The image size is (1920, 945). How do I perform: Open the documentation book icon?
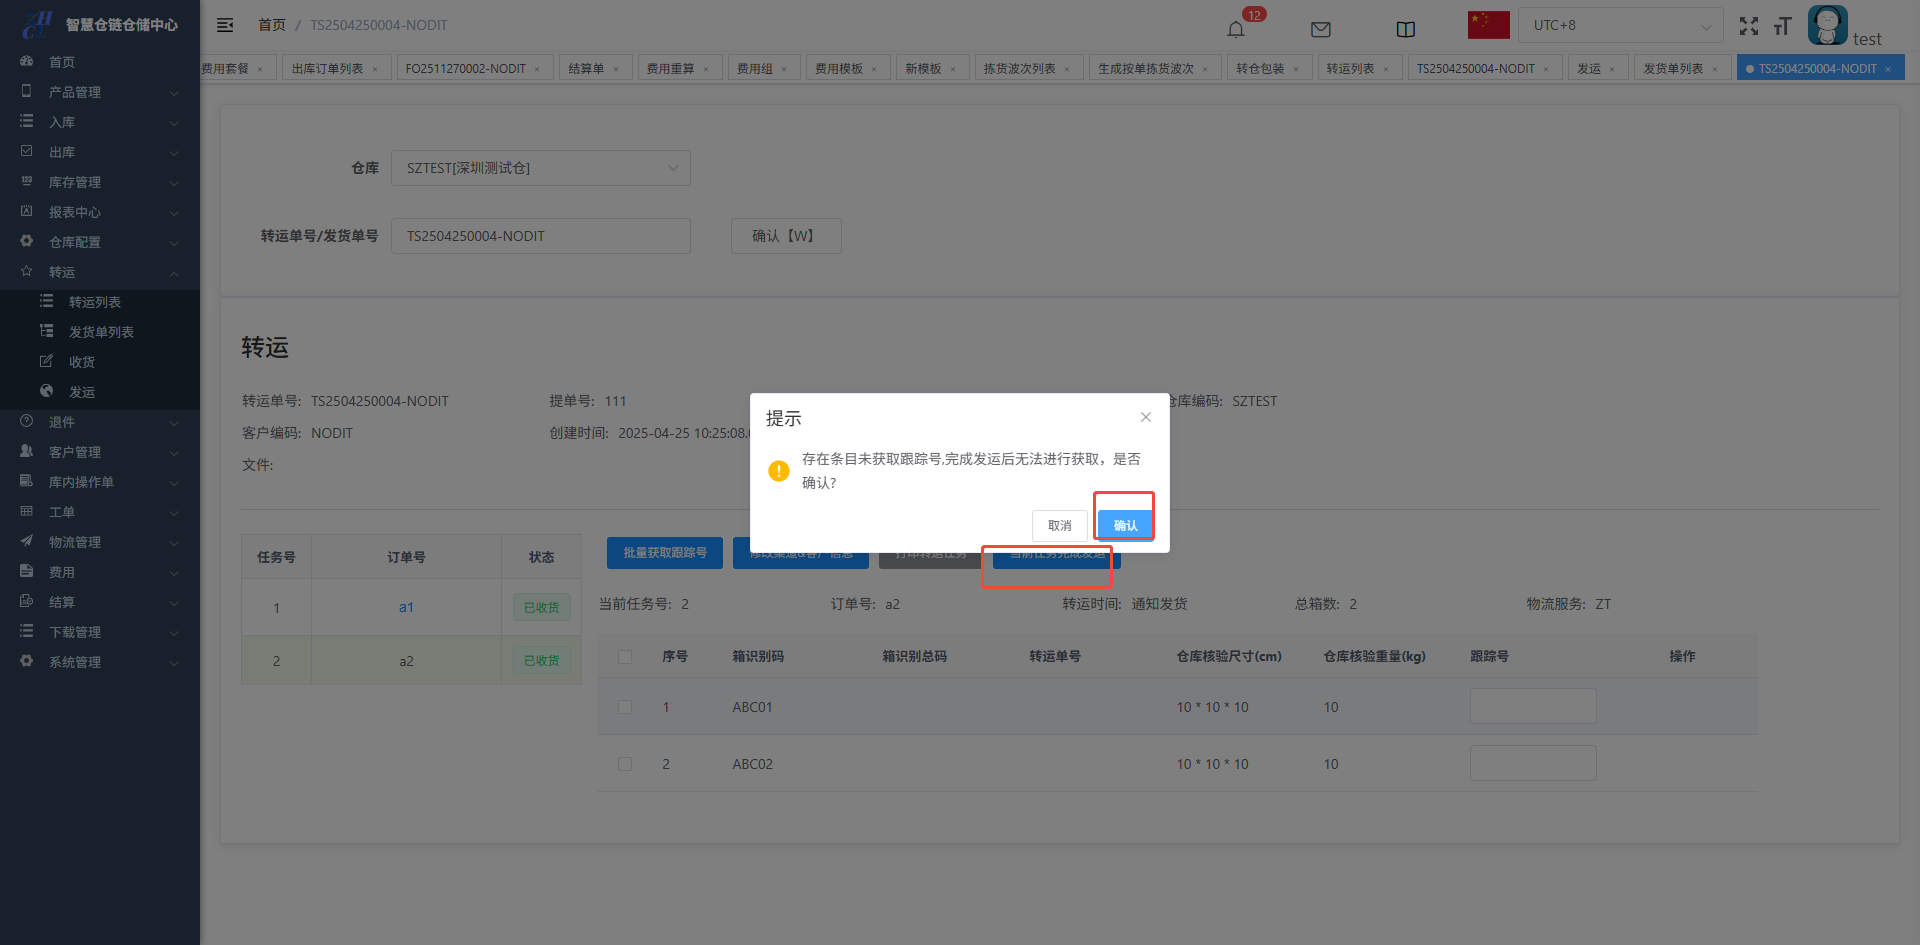pyautogui.click(x=1405, y=29)
